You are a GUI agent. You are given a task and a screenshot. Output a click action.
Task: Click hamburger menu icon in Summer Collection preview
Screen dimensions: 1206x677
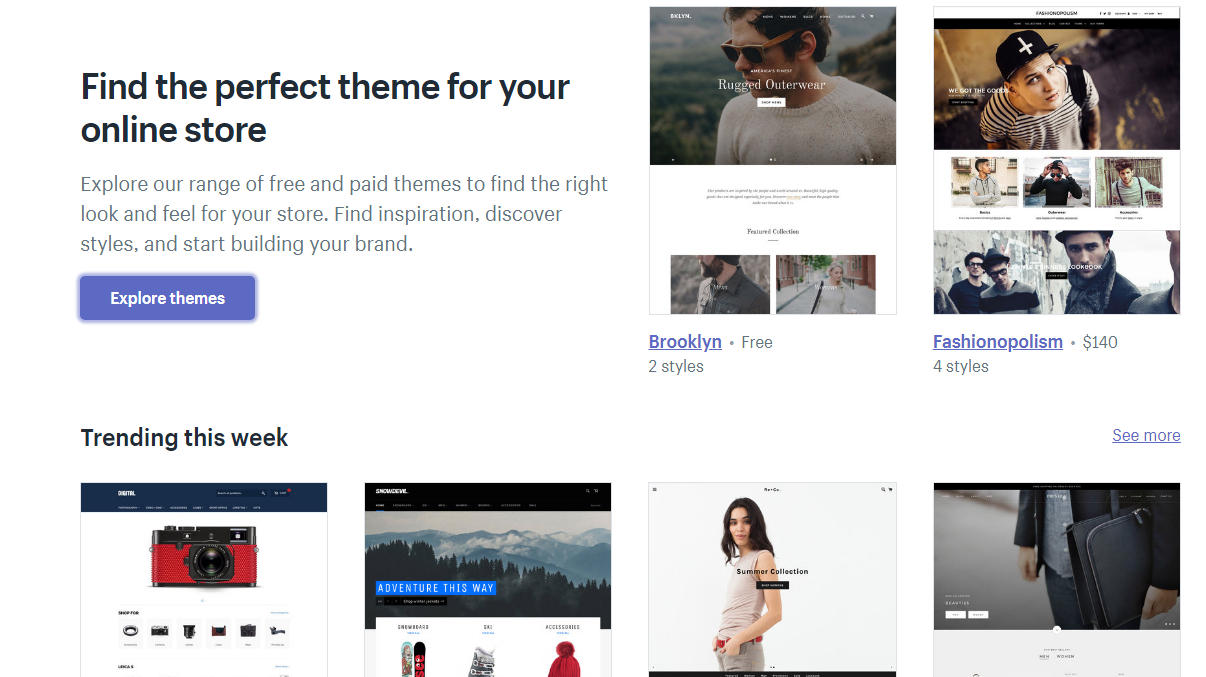pos(655,490)
